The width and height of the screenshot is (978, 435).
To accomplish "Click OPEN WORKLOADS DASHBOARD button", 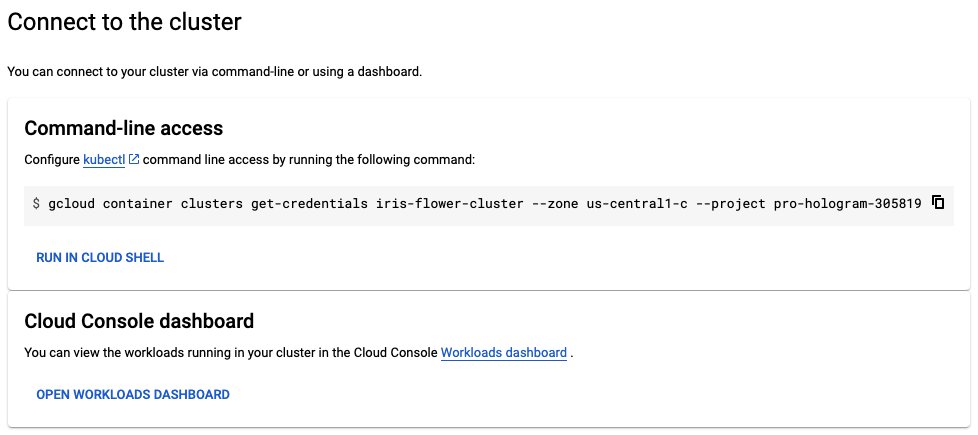I will click(133, 395).
